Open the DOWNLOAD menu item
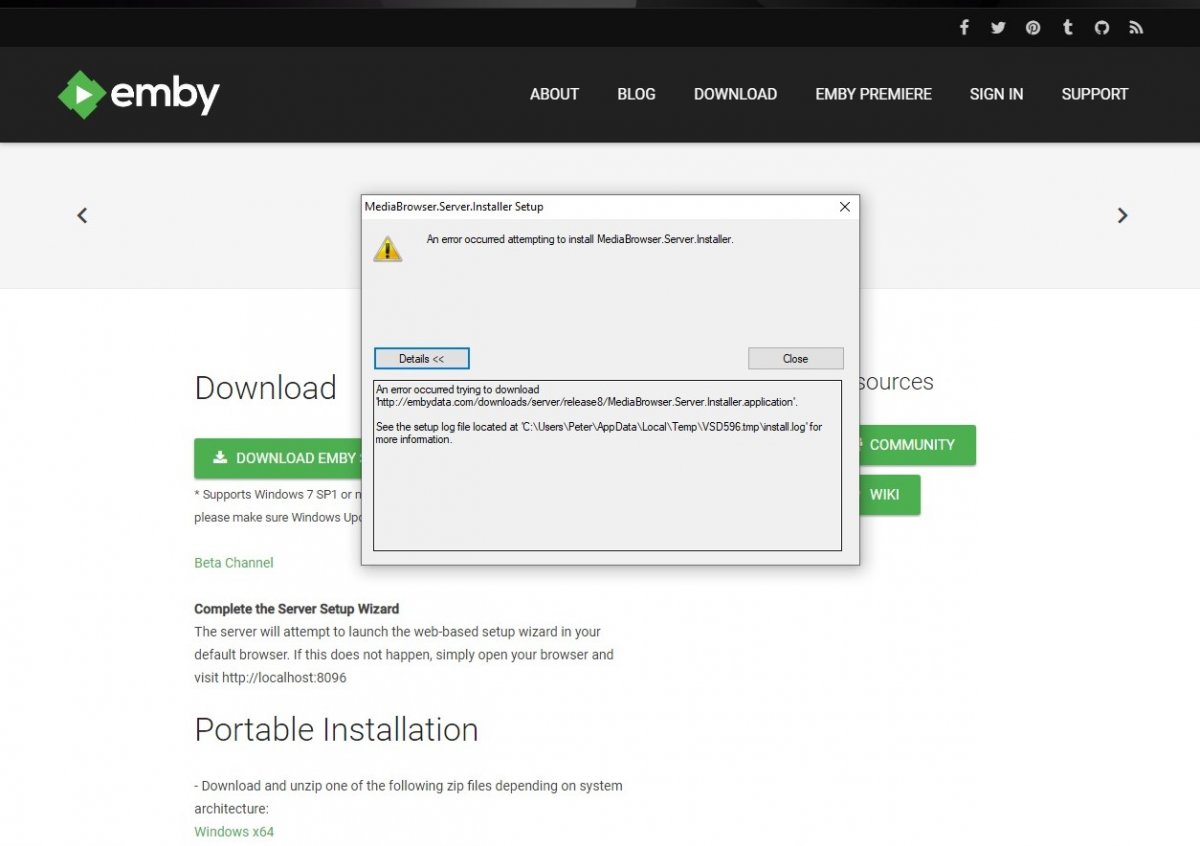The width and height of the screenshot is (1200, 846). [735, 94]
